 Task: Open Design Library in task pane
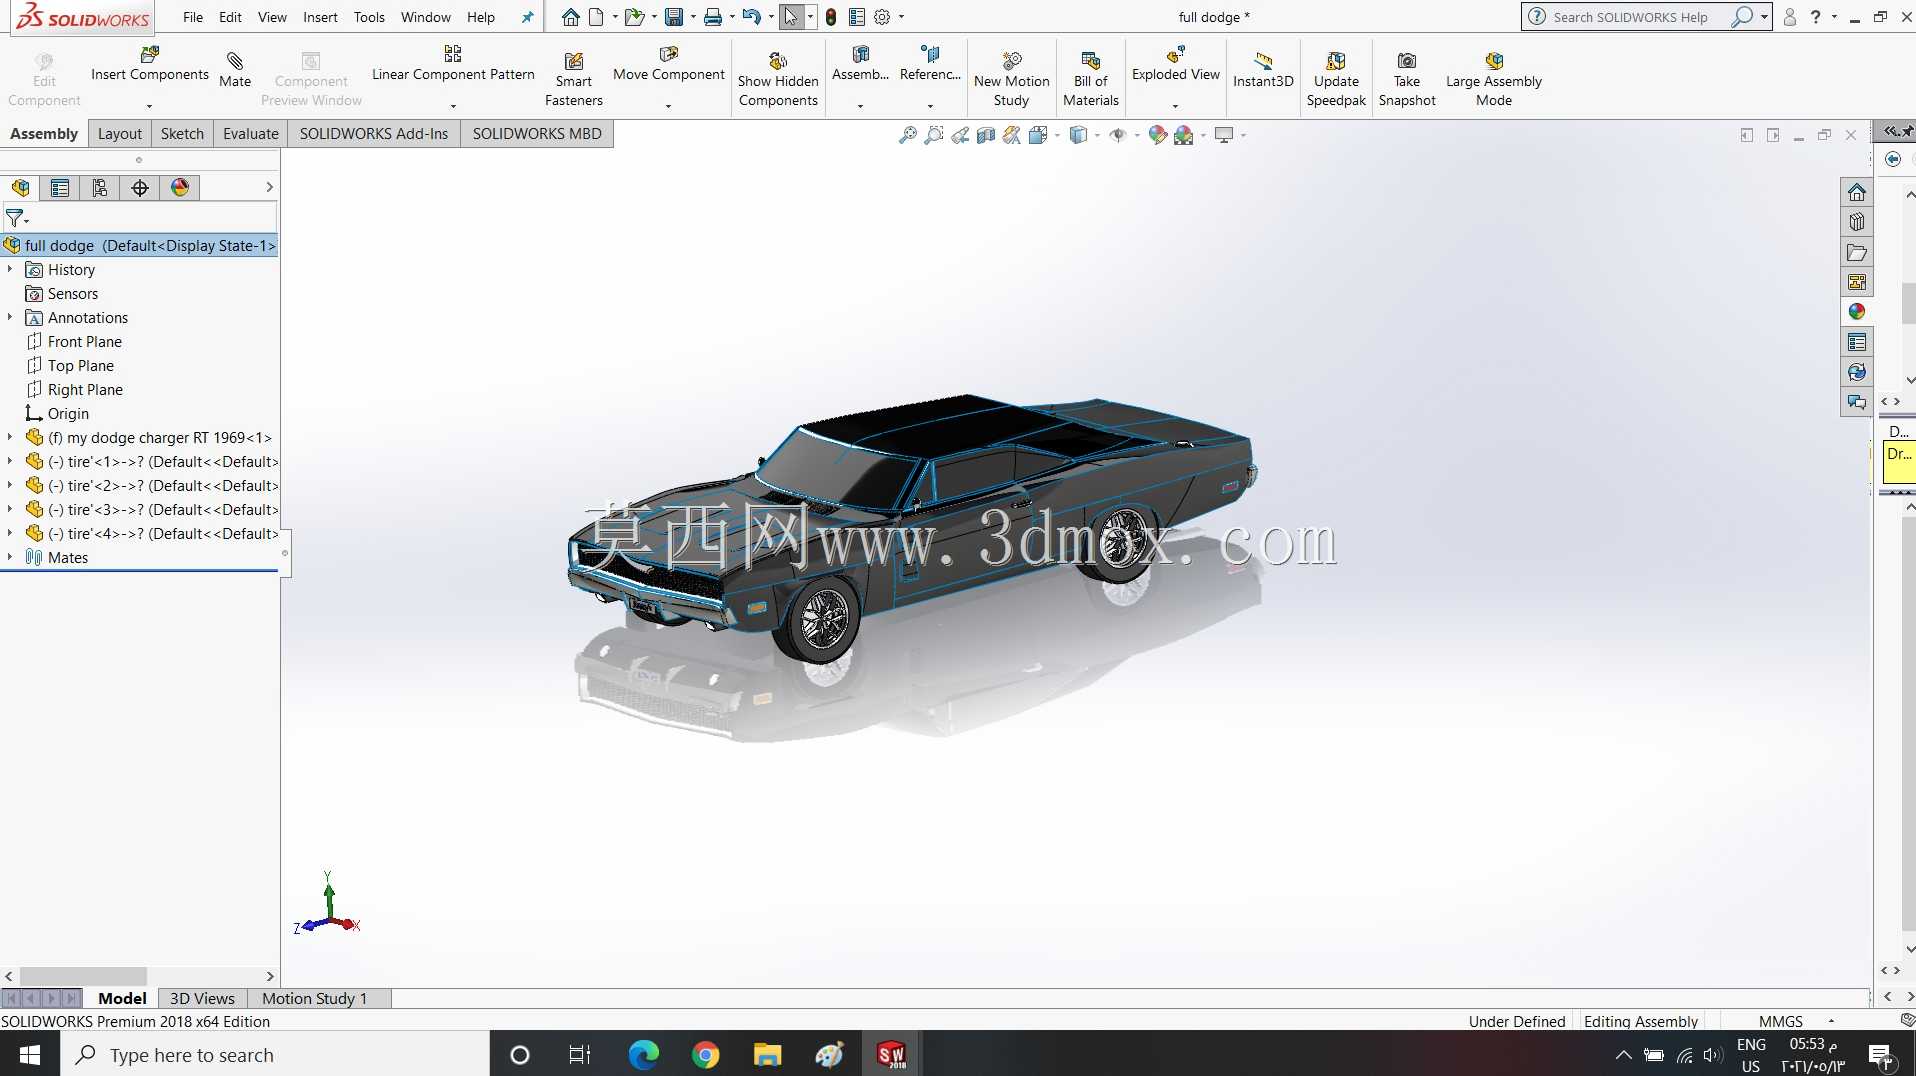pos(1857,222)
